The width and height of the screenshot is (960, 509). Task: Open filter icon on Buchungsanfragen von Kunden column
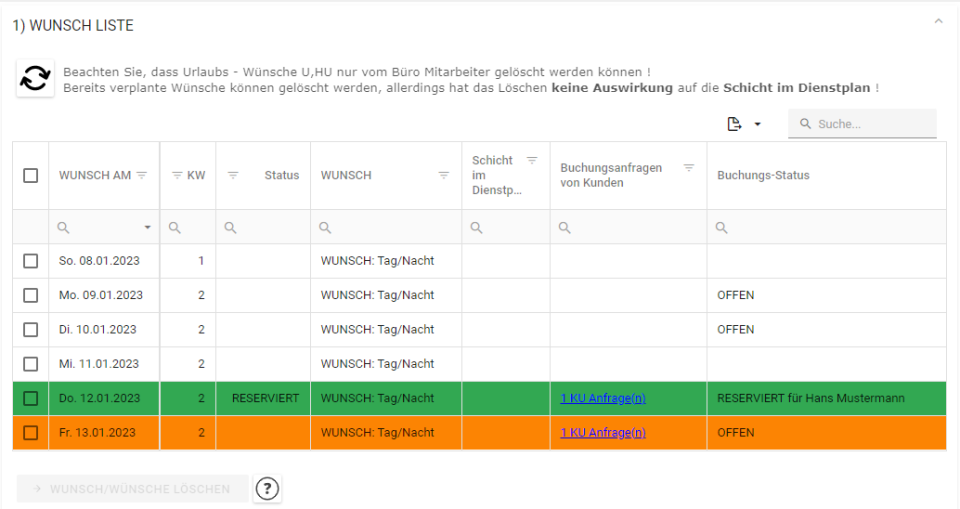[x=689, y=168]
